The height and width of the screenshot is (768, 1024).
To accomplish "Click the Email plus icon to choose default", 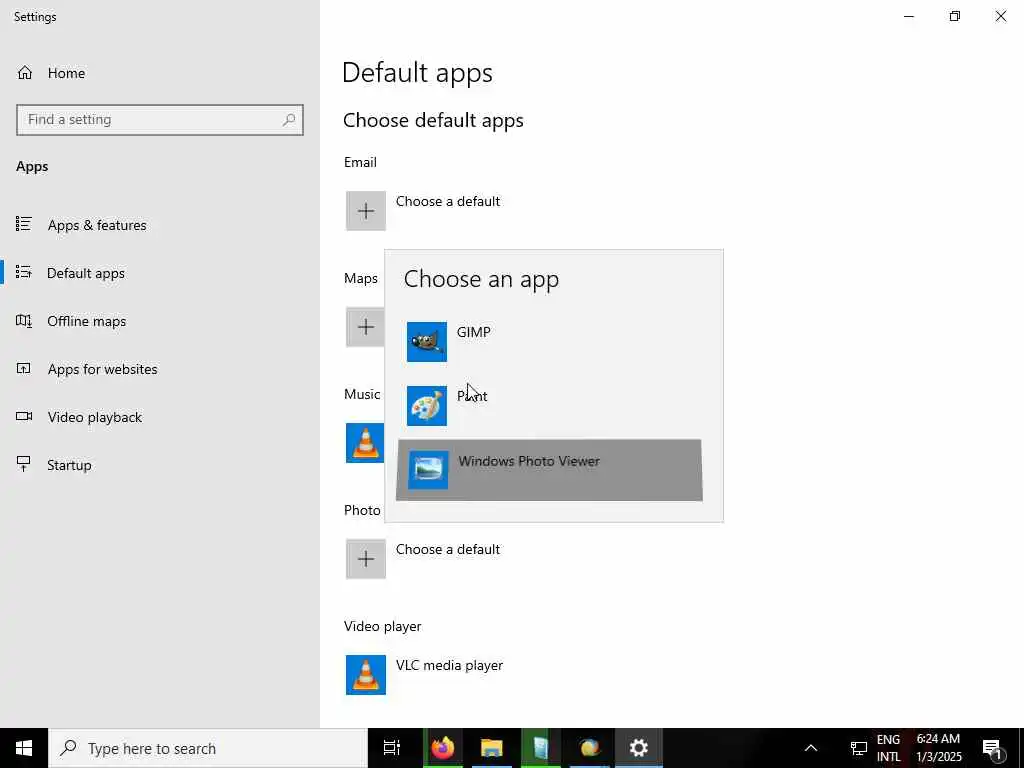I will 366,211.
